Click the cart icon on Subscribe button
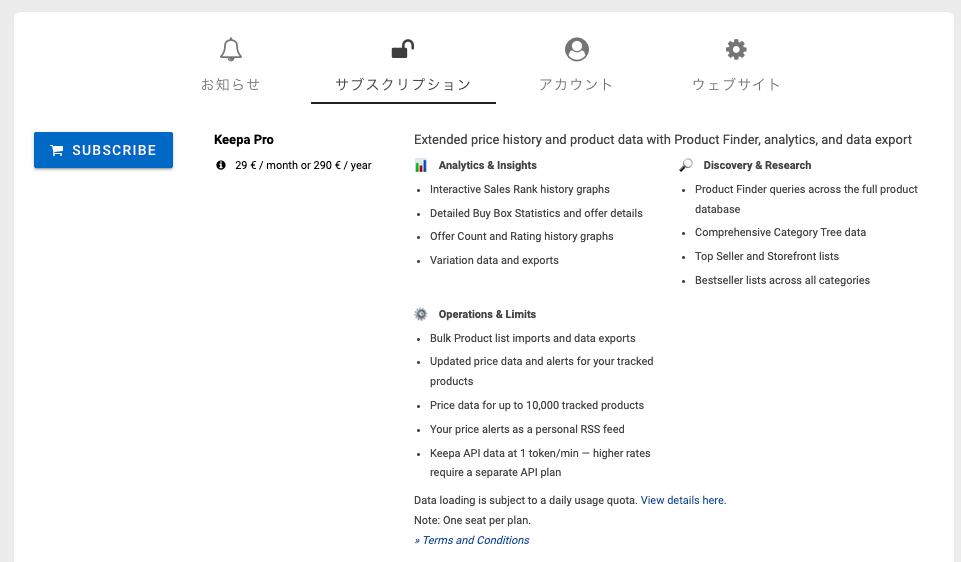This screenshot has height=562, width=961. [x=57, y=150]
